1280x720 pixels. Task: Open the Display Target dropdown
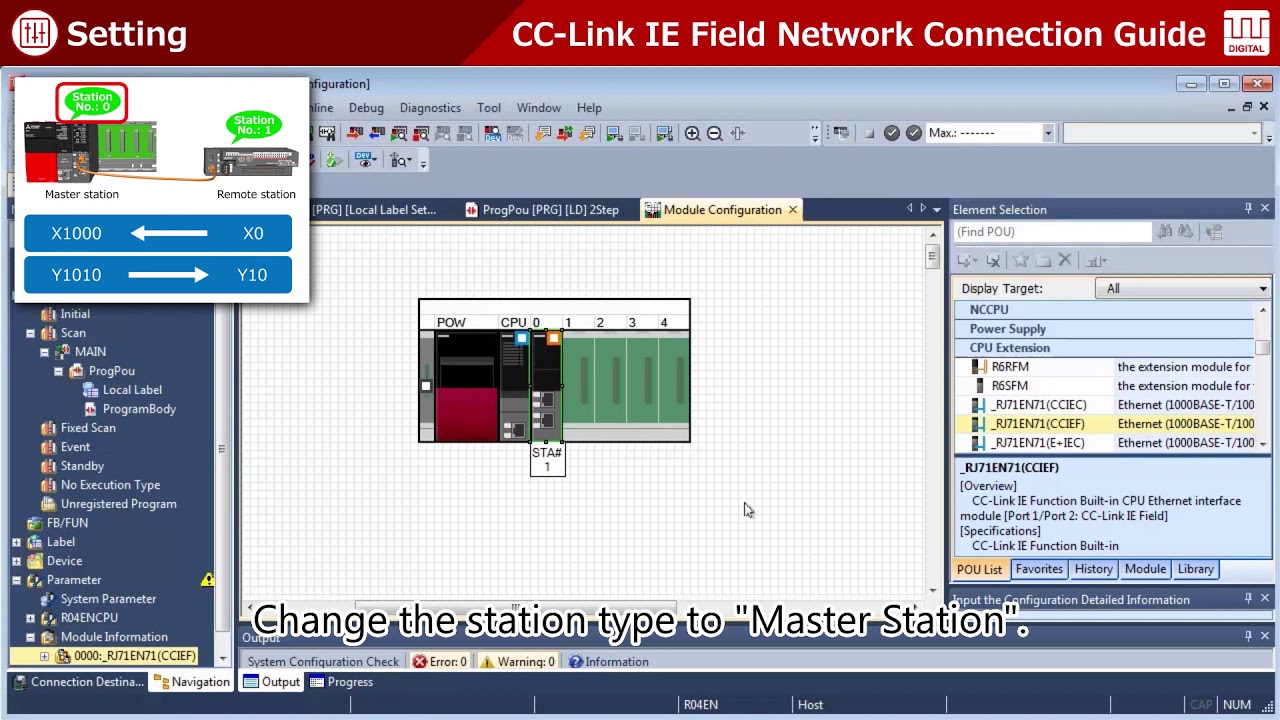pos(1183,289)
